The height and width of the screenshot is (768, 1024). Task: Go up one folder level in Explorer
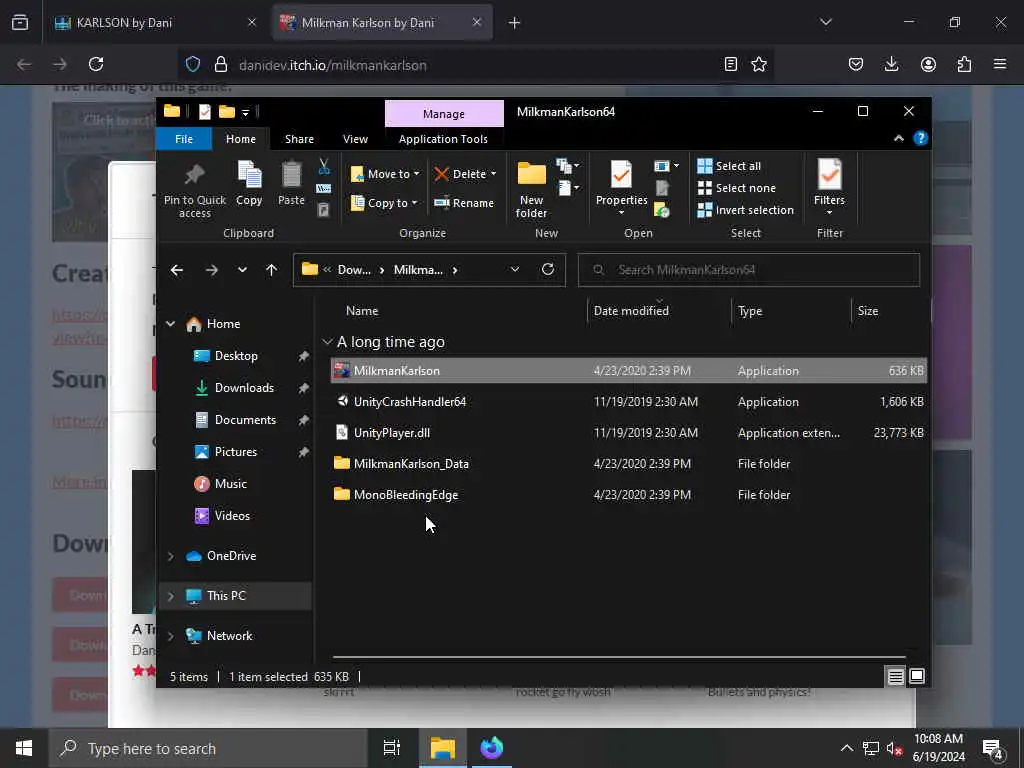coord(272,270)
